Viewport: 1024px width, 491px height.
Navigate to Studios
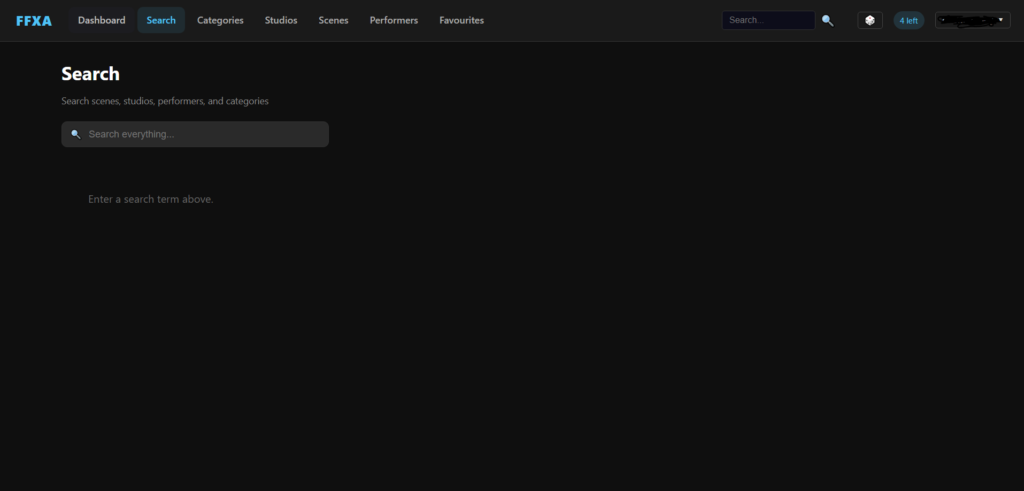[281, 20]
